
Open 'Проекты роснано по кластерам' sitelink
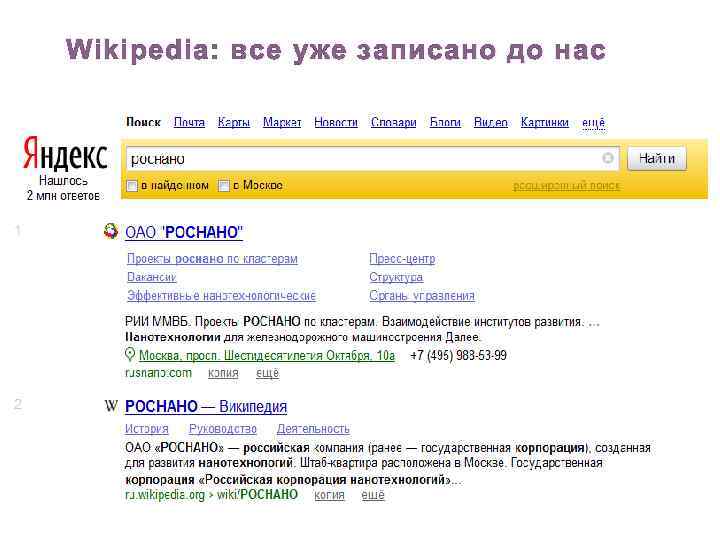[x=212, y=259]
